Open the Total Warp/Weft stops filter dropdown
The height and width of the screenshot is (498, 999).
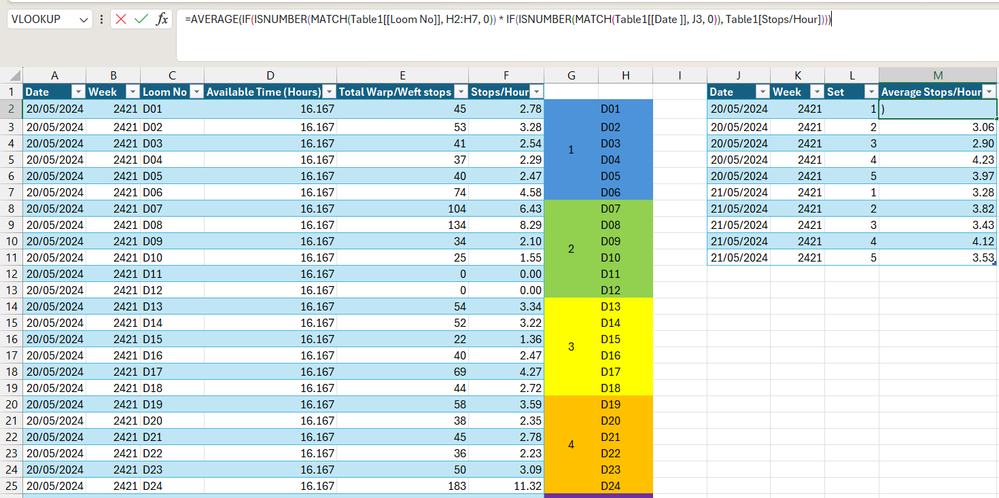click(461, 92)
